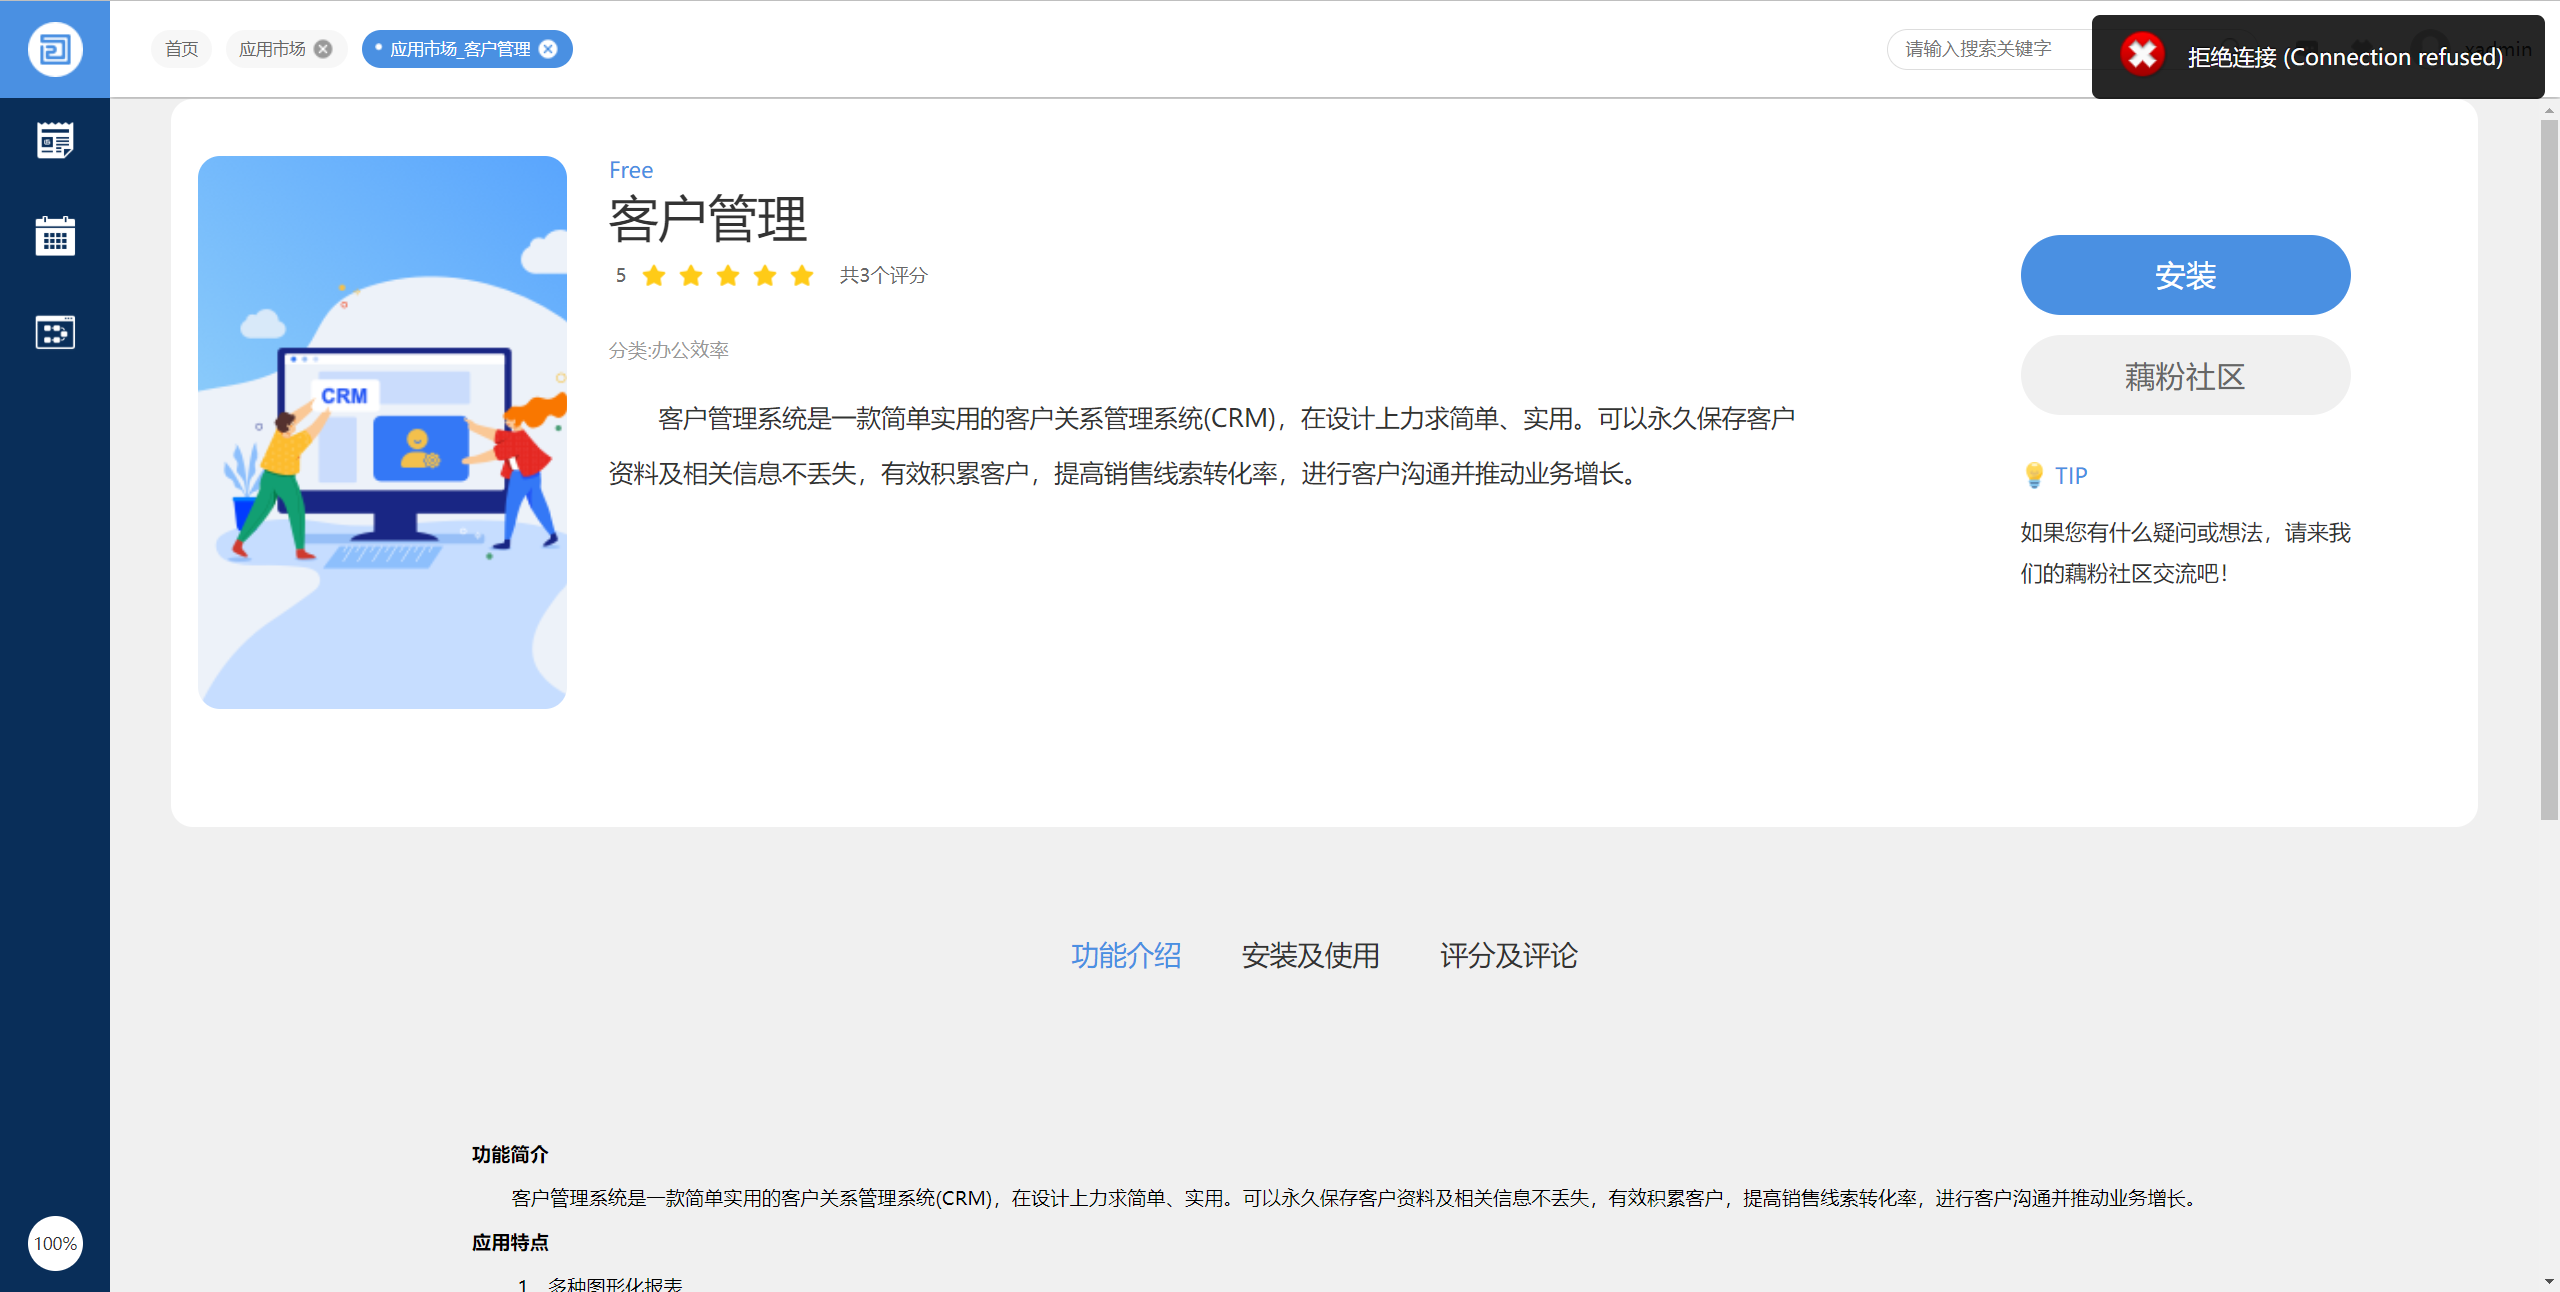
Task: Open the workflow board sidebar icon
Action: click(x=55, y=332)
